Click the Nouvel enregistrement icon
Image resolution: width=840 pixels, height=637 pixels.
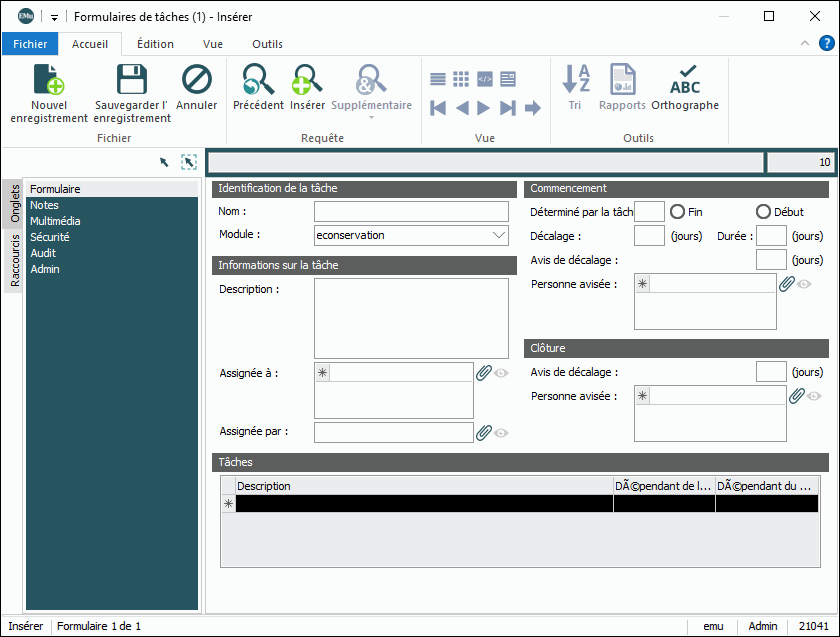tap(49, 81)
